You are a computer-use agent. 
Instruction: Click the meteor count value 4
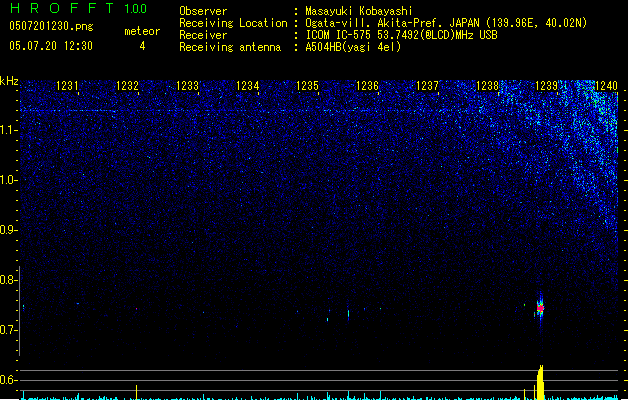coord(142,46)
